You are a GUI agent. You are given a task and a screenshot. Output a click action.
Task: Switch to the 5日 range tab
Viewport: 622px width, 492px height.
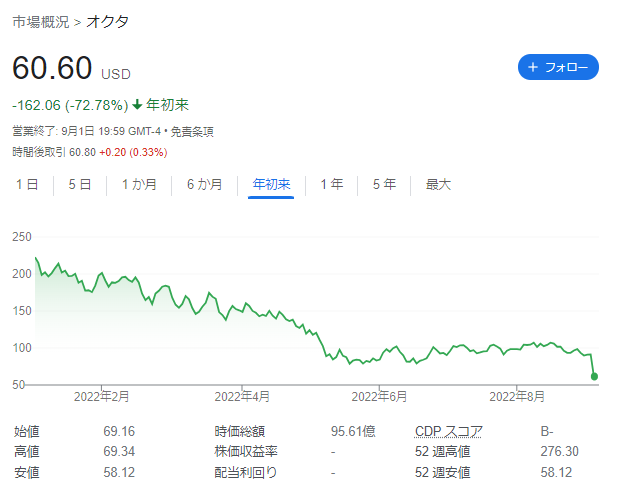[80, 184]
